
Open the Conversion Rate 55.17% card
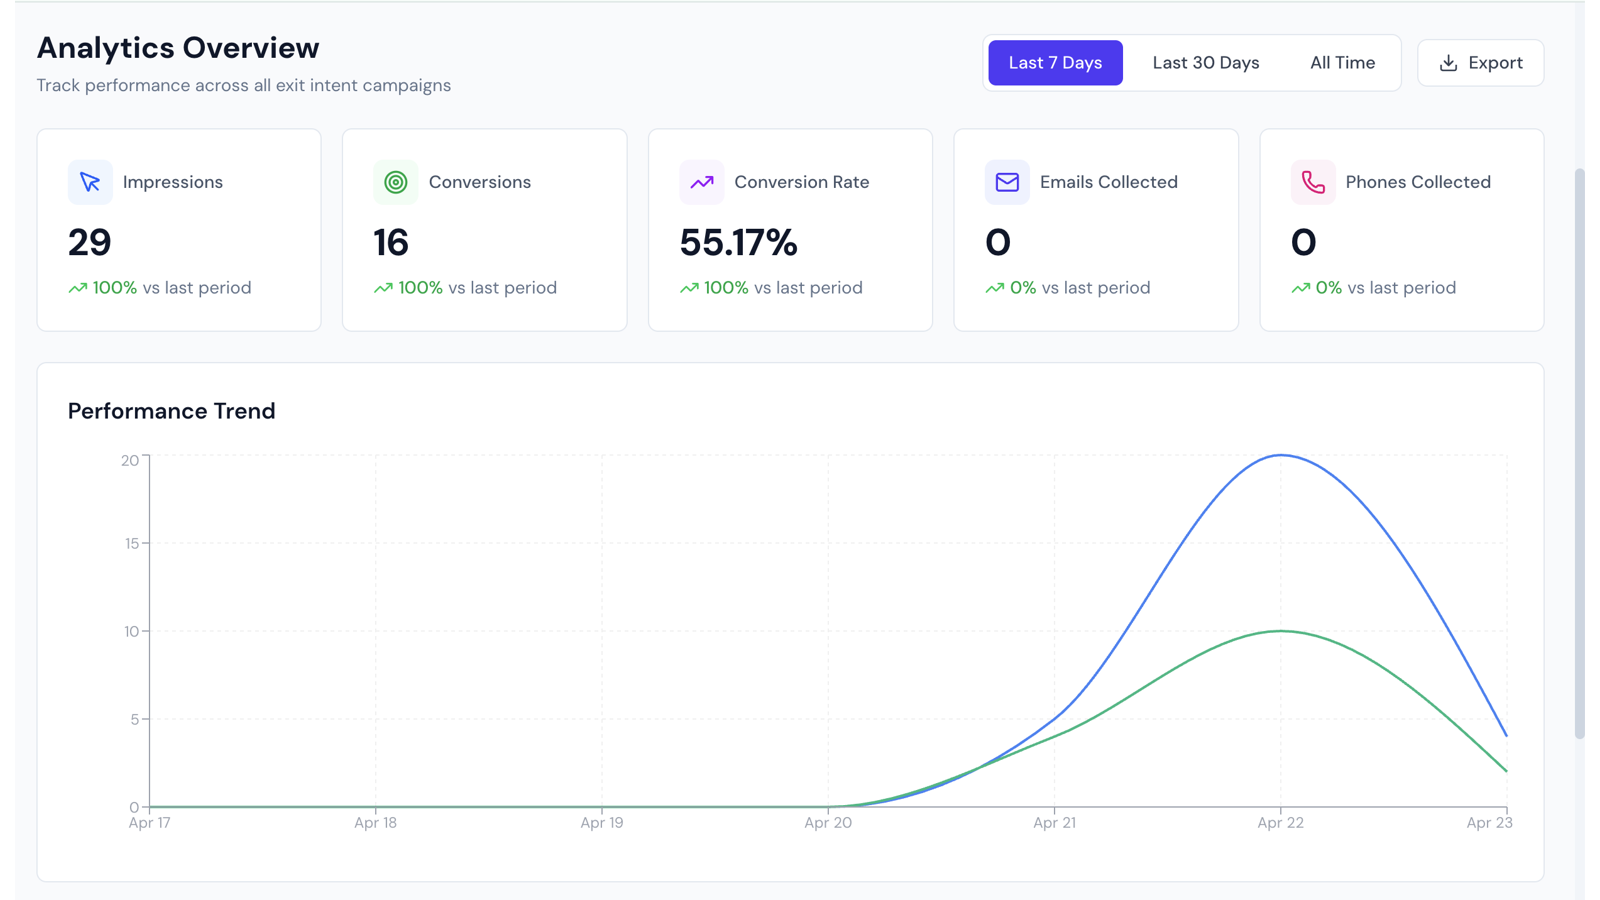[x=790, y=230]
